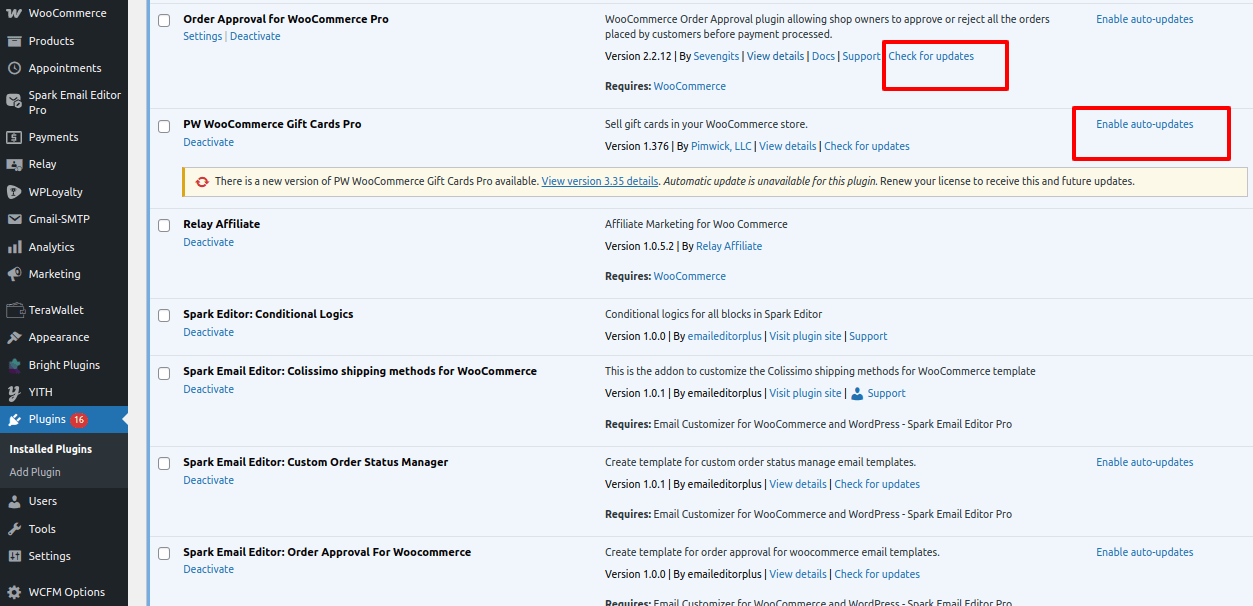Click the Gmail-SMTP envelope icon

[14, 219]
